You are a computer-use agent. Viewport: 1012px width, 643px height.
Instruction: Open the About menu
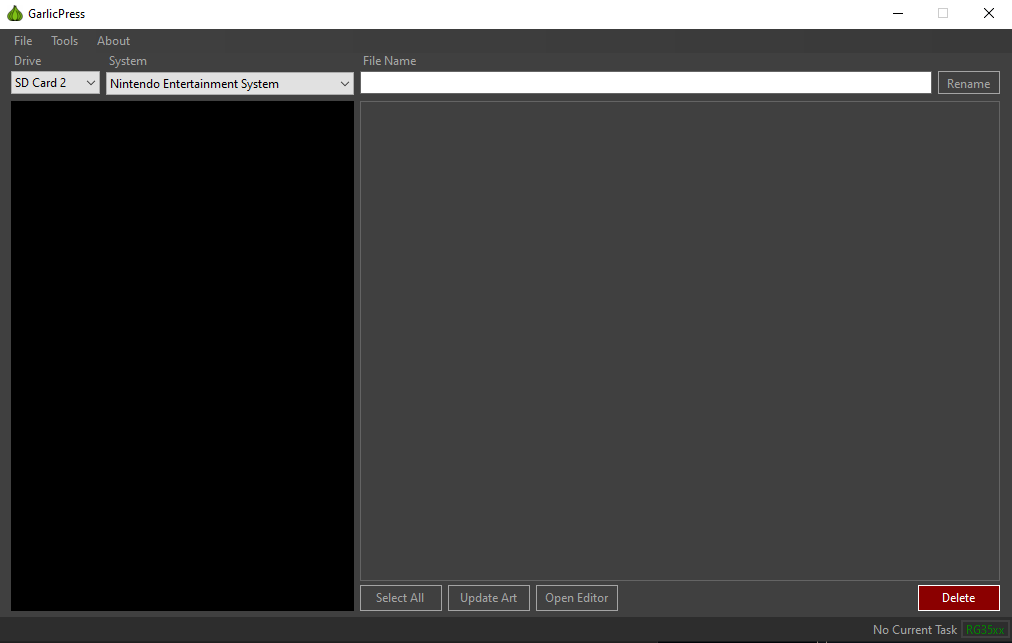(113, 40)
